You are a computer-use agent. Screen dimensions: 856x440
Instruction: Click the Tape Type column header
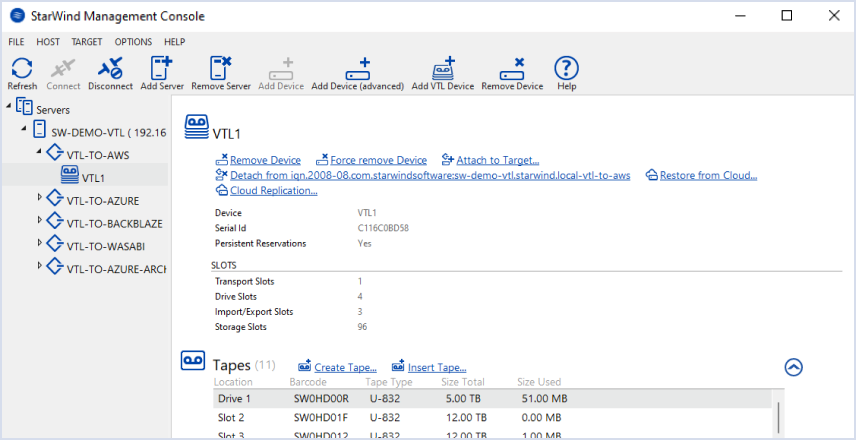pos(389,382)
